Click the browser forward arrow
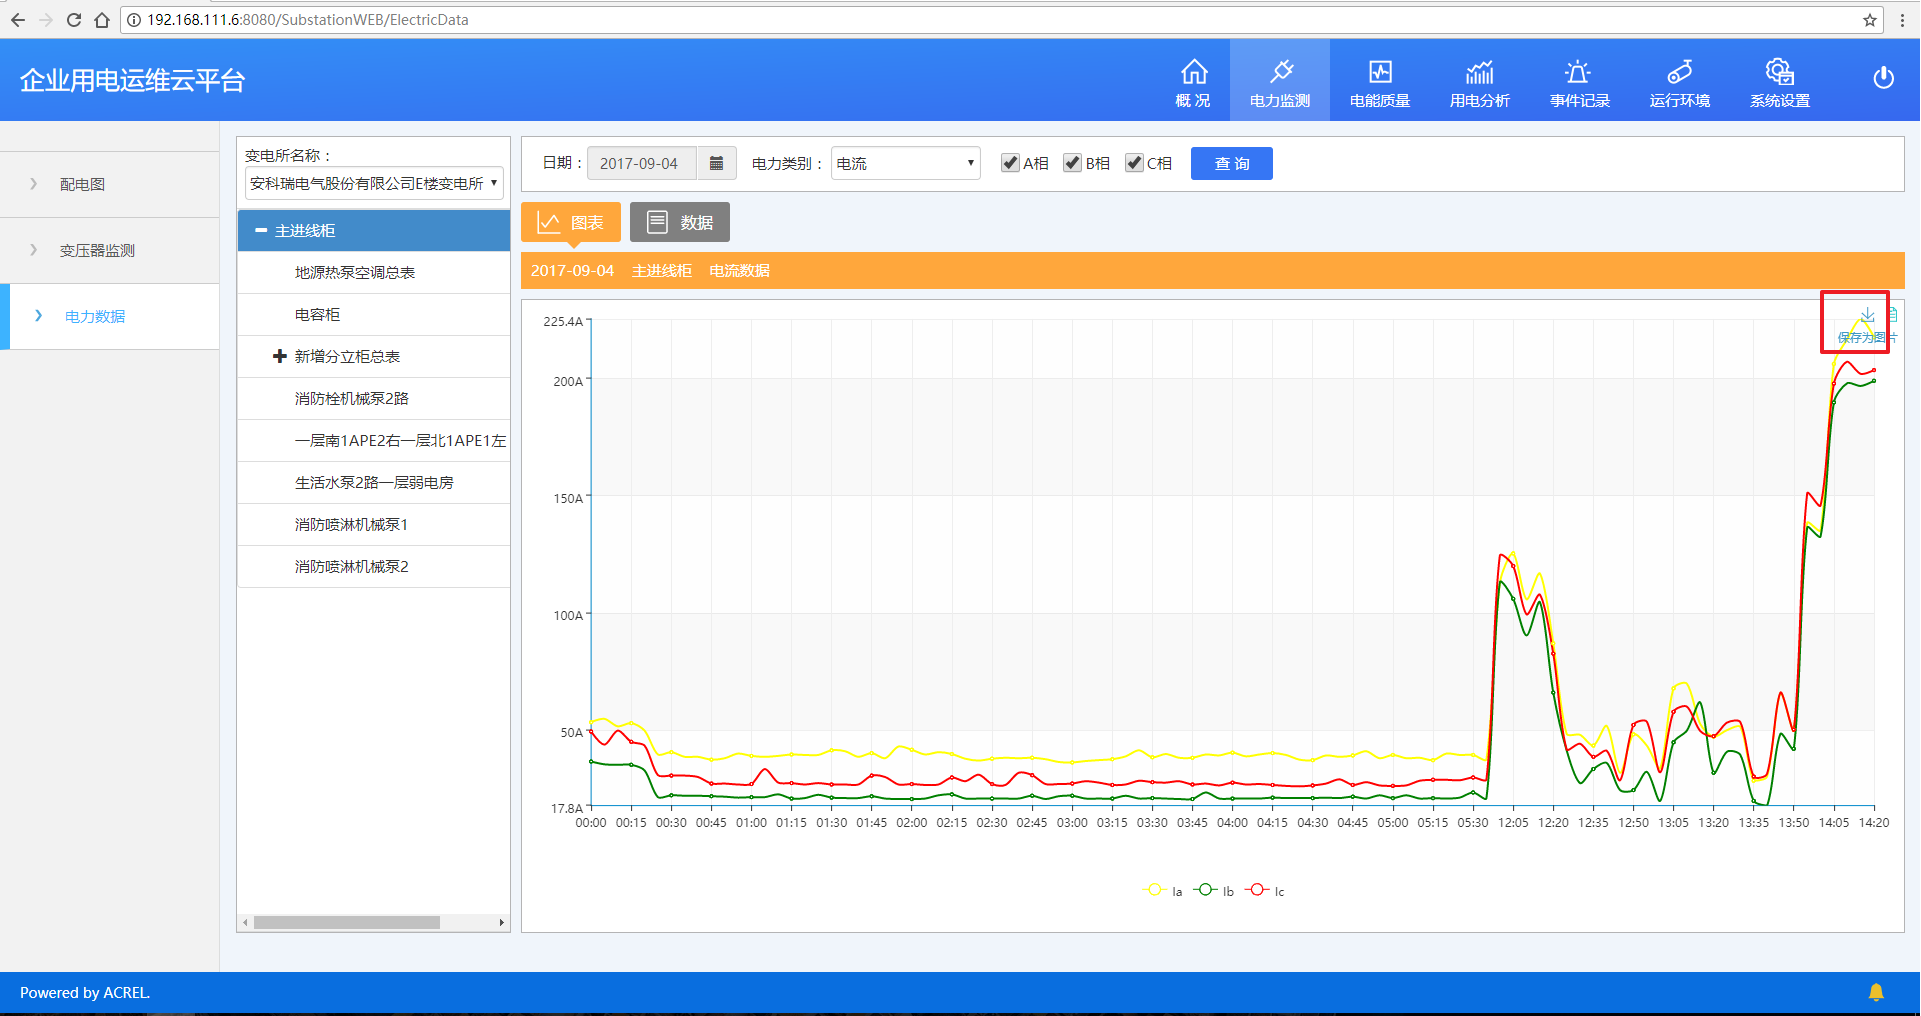 [x=45, y=20]
